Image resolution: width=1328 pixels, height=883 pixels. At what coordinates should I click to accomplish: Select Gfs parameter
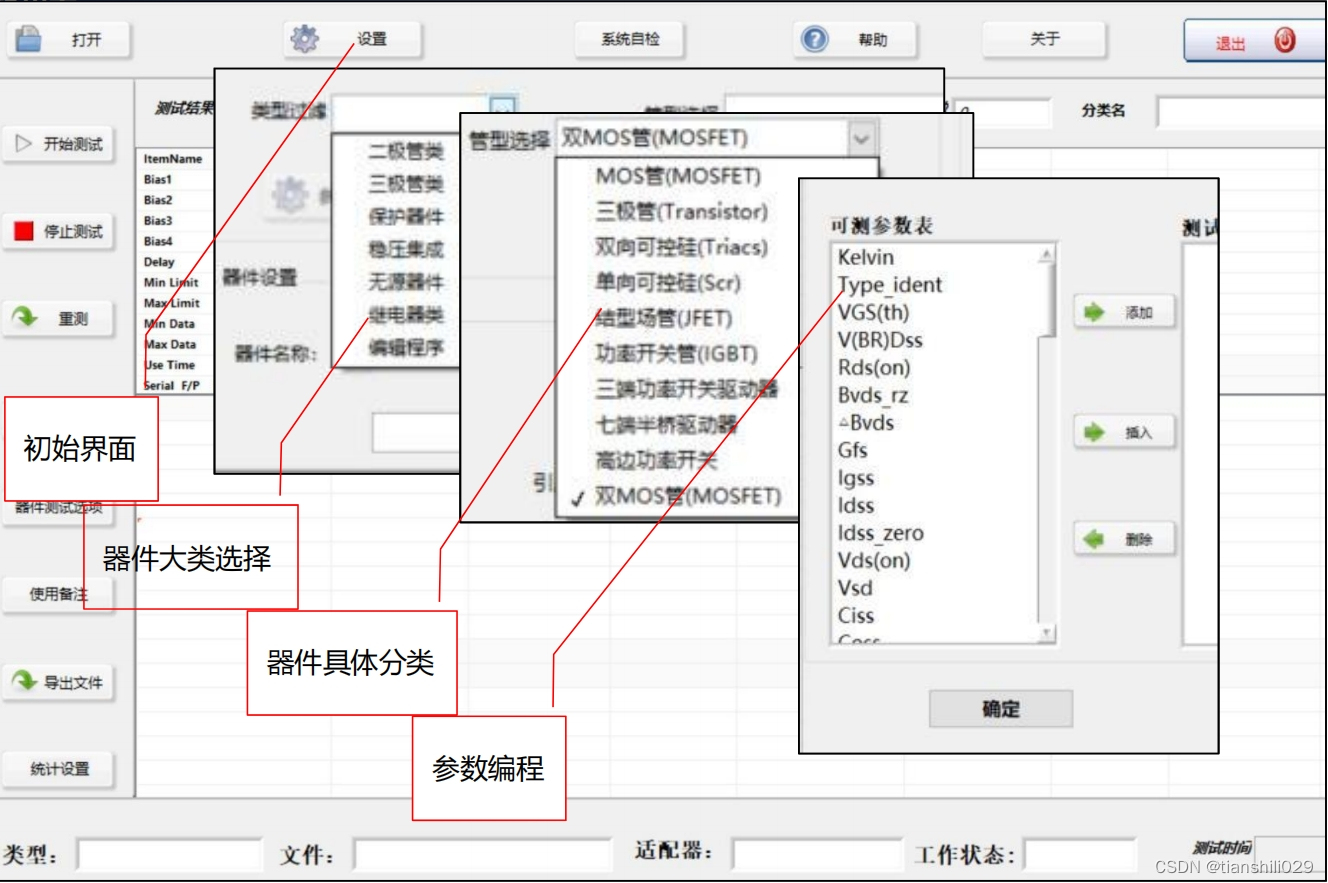click(x=853, y=450)
